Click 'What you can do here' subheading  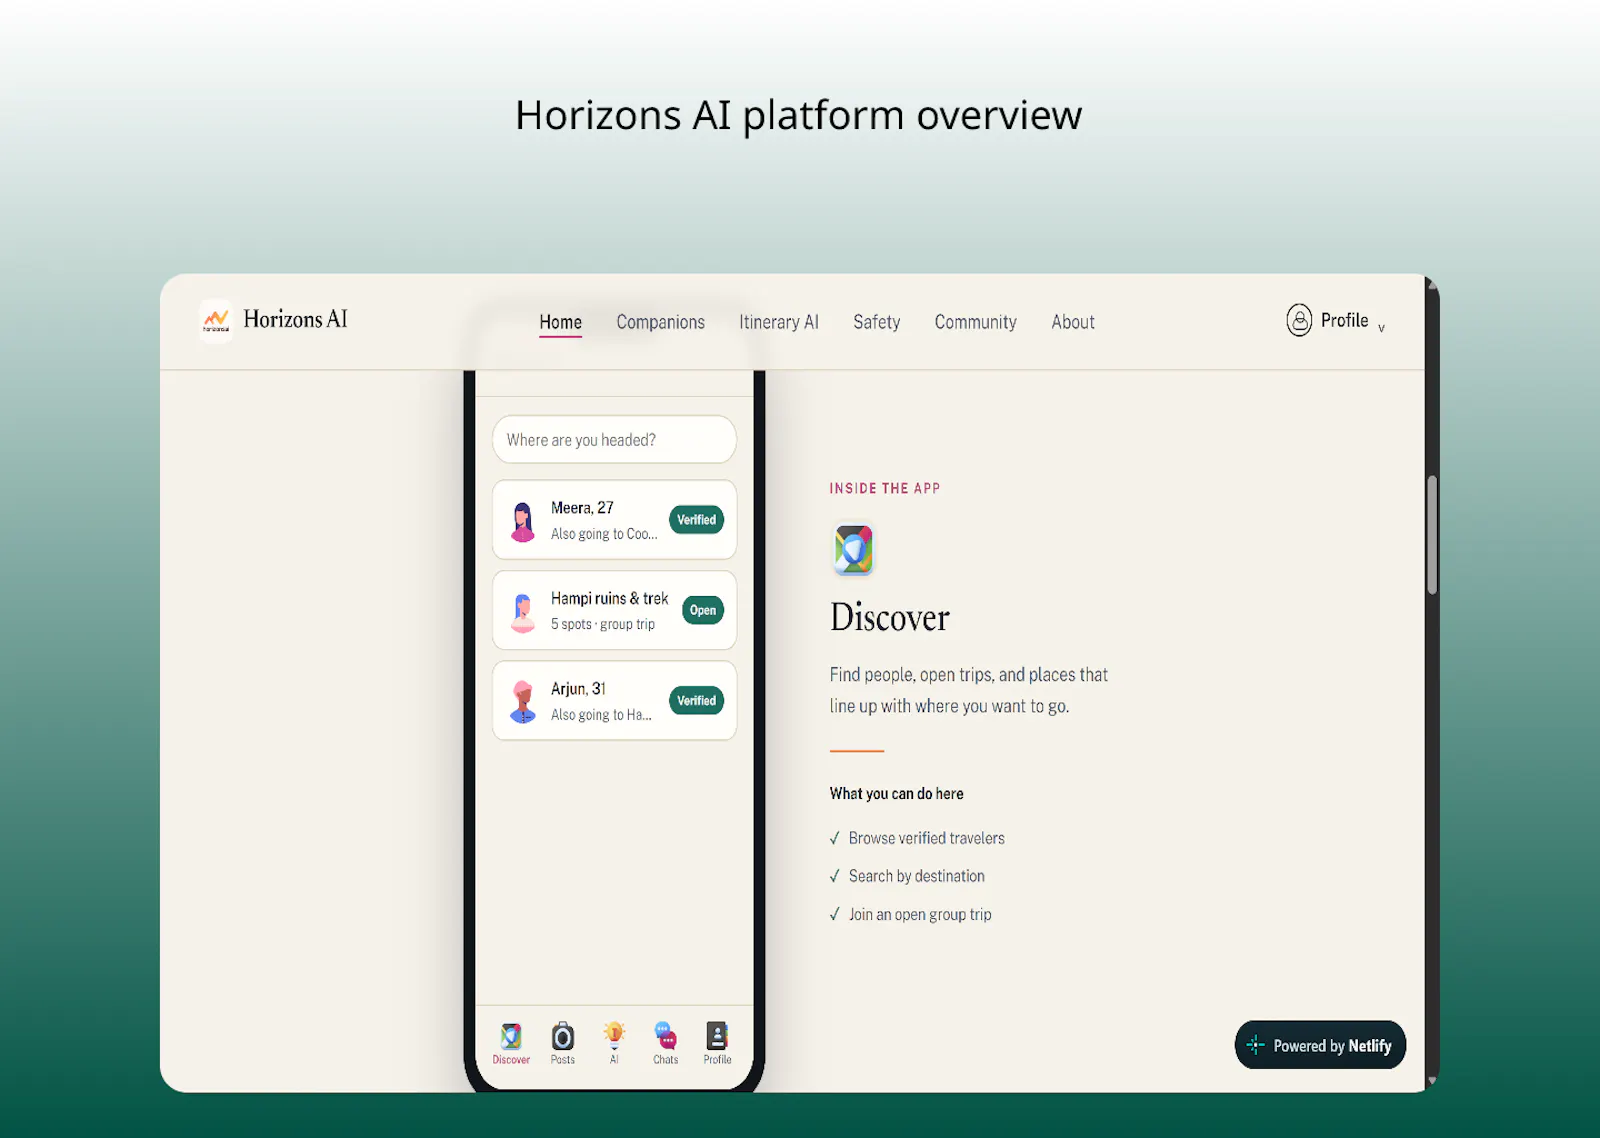(x=896, y=794)
